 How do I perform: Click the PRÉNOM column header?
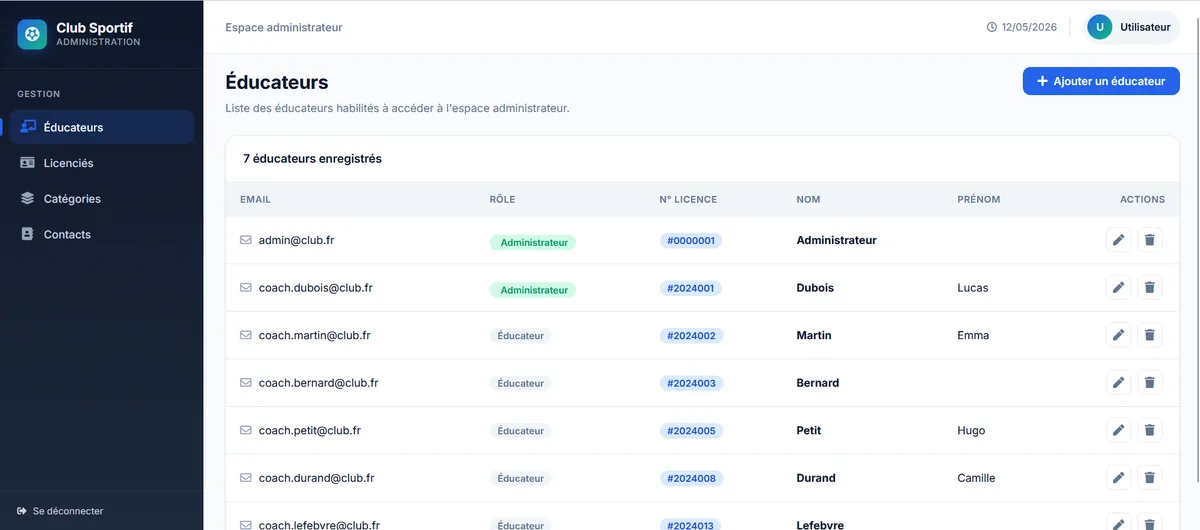(x=979, y=200)
